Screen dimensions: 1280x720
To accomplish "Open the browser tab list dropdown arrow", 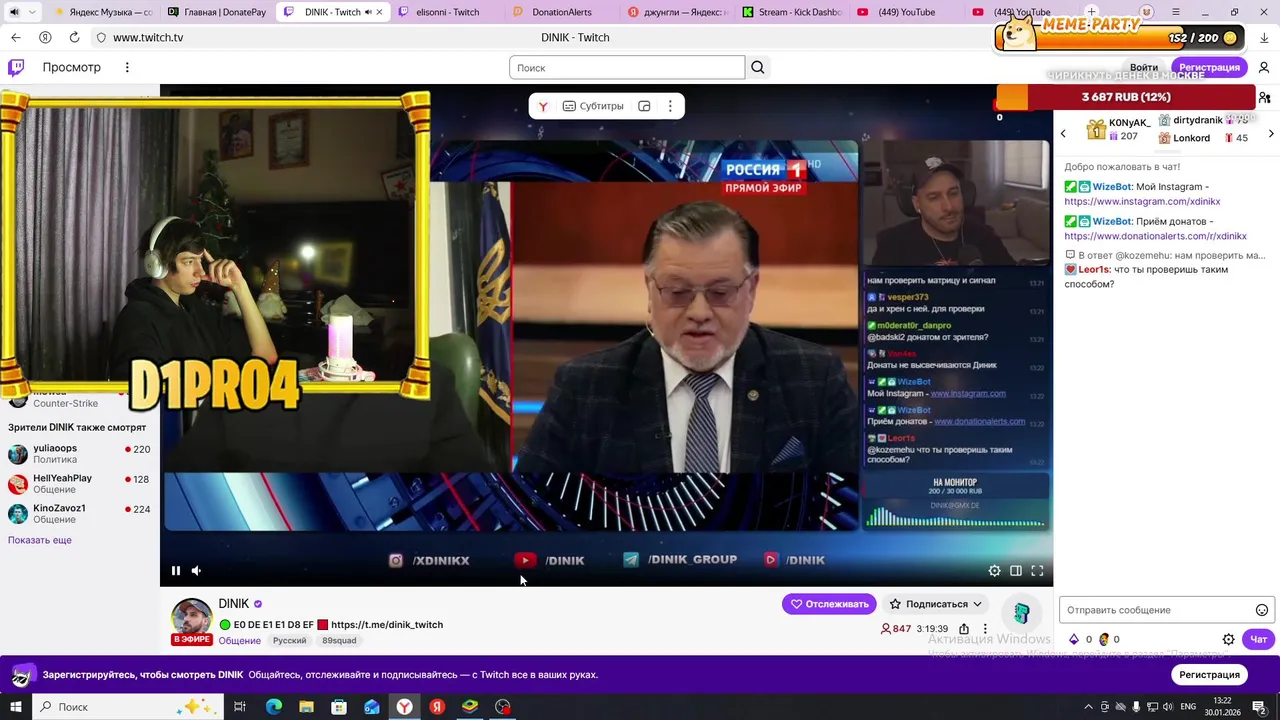I will [x=33, y=12].
